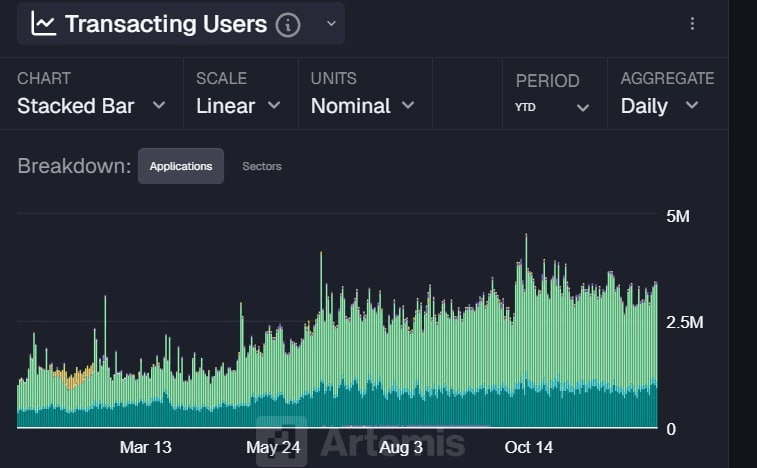The width and height of the screenshot is (757, 468).
Task: Click the May 24 axis date label
Action: coord(273,447)
